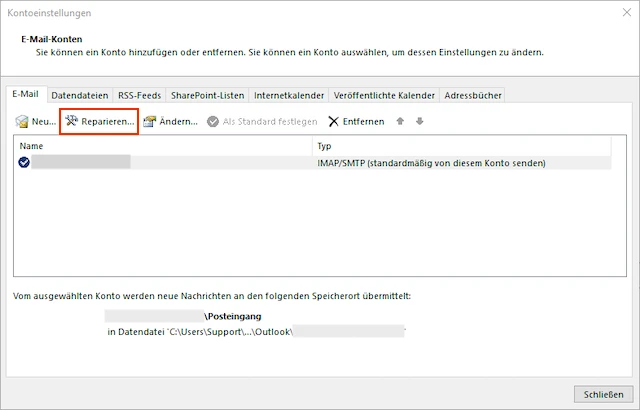Click the Als Standard festlegen label
640x410 pixels.
[270, 122]
